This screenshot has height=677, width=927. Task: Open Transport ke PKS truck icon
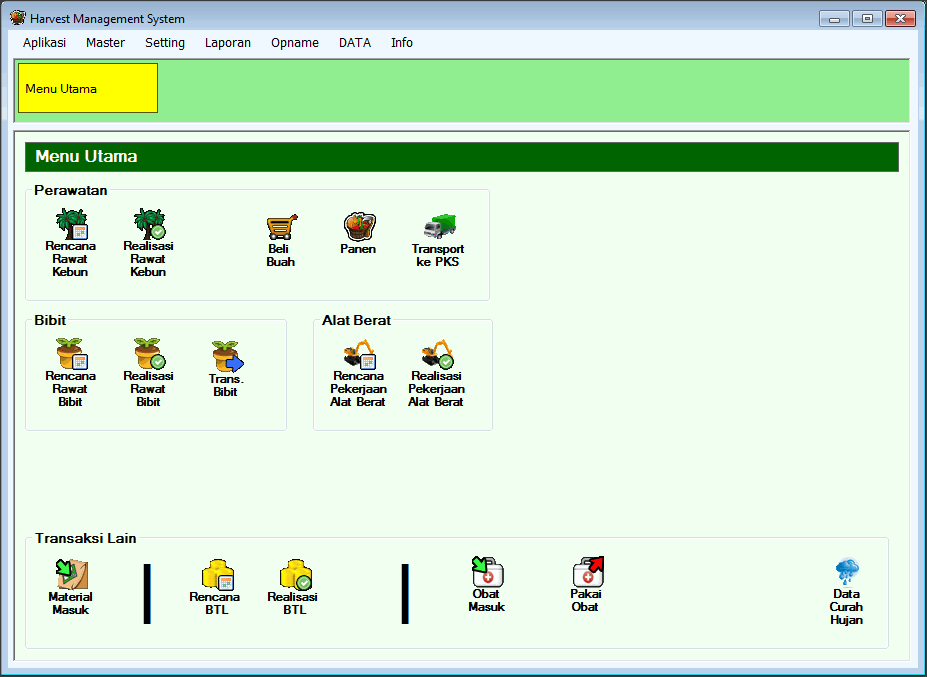(x=440, y=227)
